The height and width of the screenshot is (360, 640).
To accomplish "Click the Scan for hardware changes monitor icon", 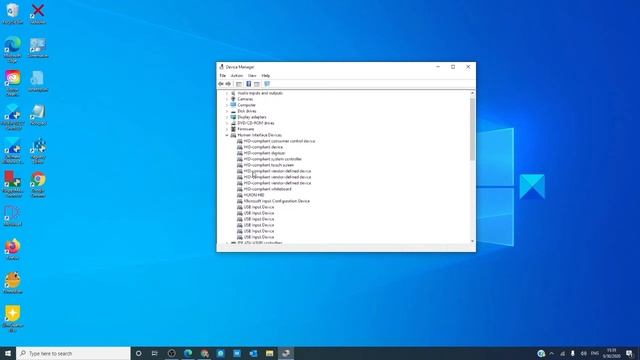I will 267,84.
